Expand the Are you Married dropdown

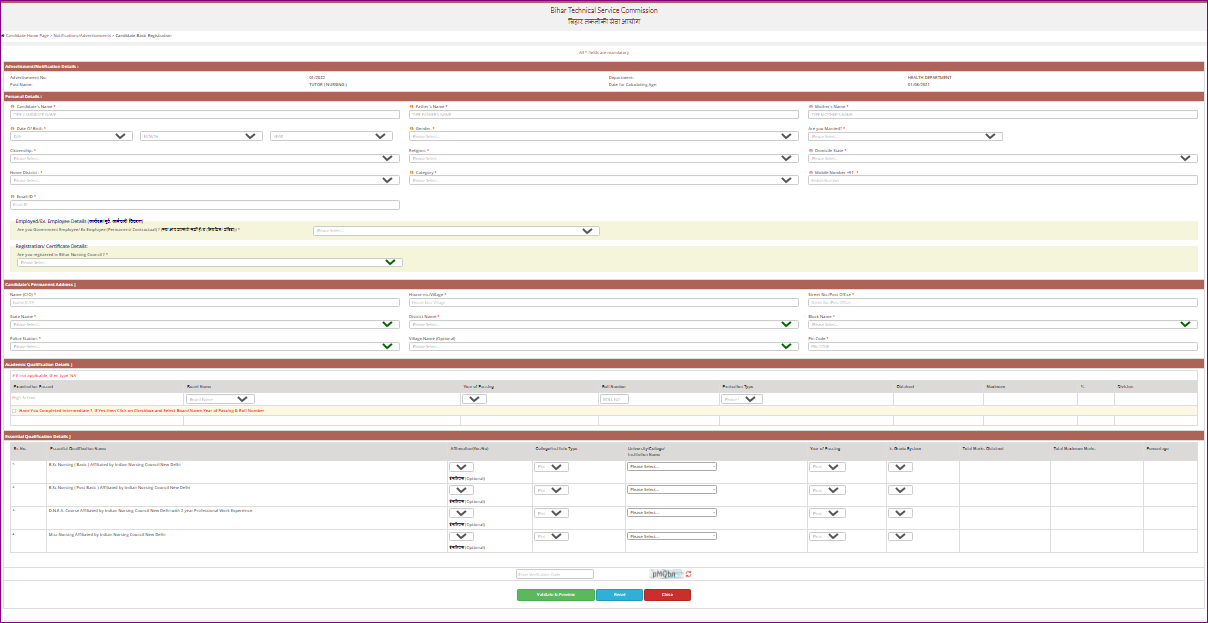point(905,136)
